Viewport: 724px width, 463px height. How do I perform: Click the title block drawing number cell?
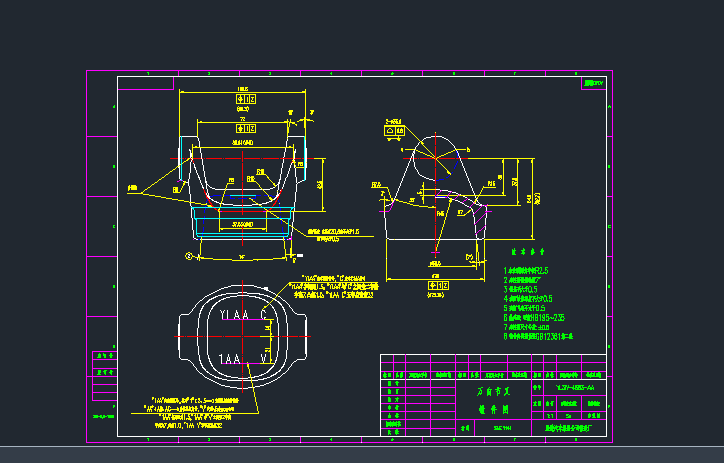tap(575, 386)
